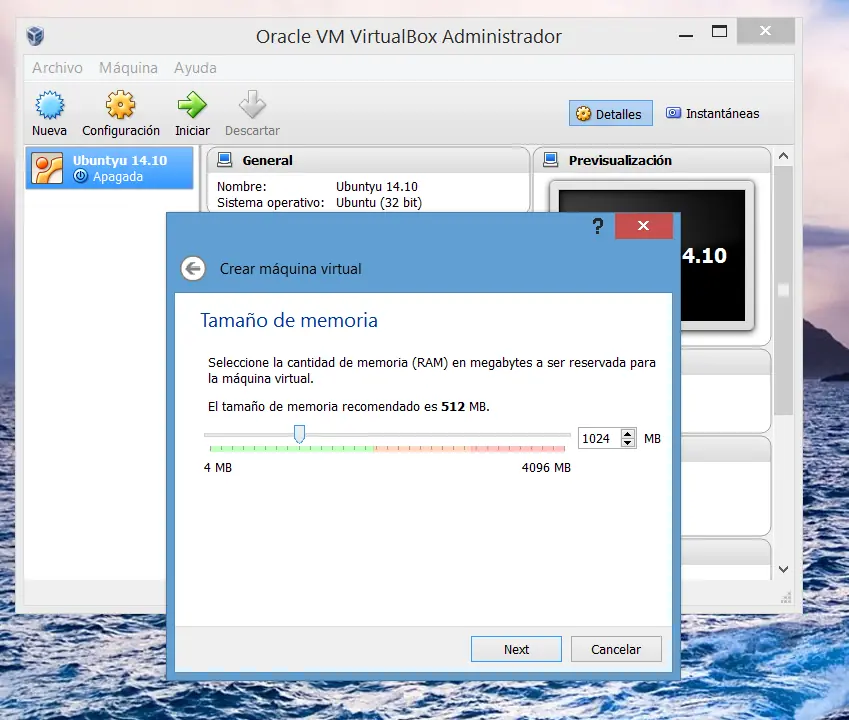Image resolution: width=849 pixels, height=720 pixels.
Task: Open the Archivo menu
Action: coord(57,68)
